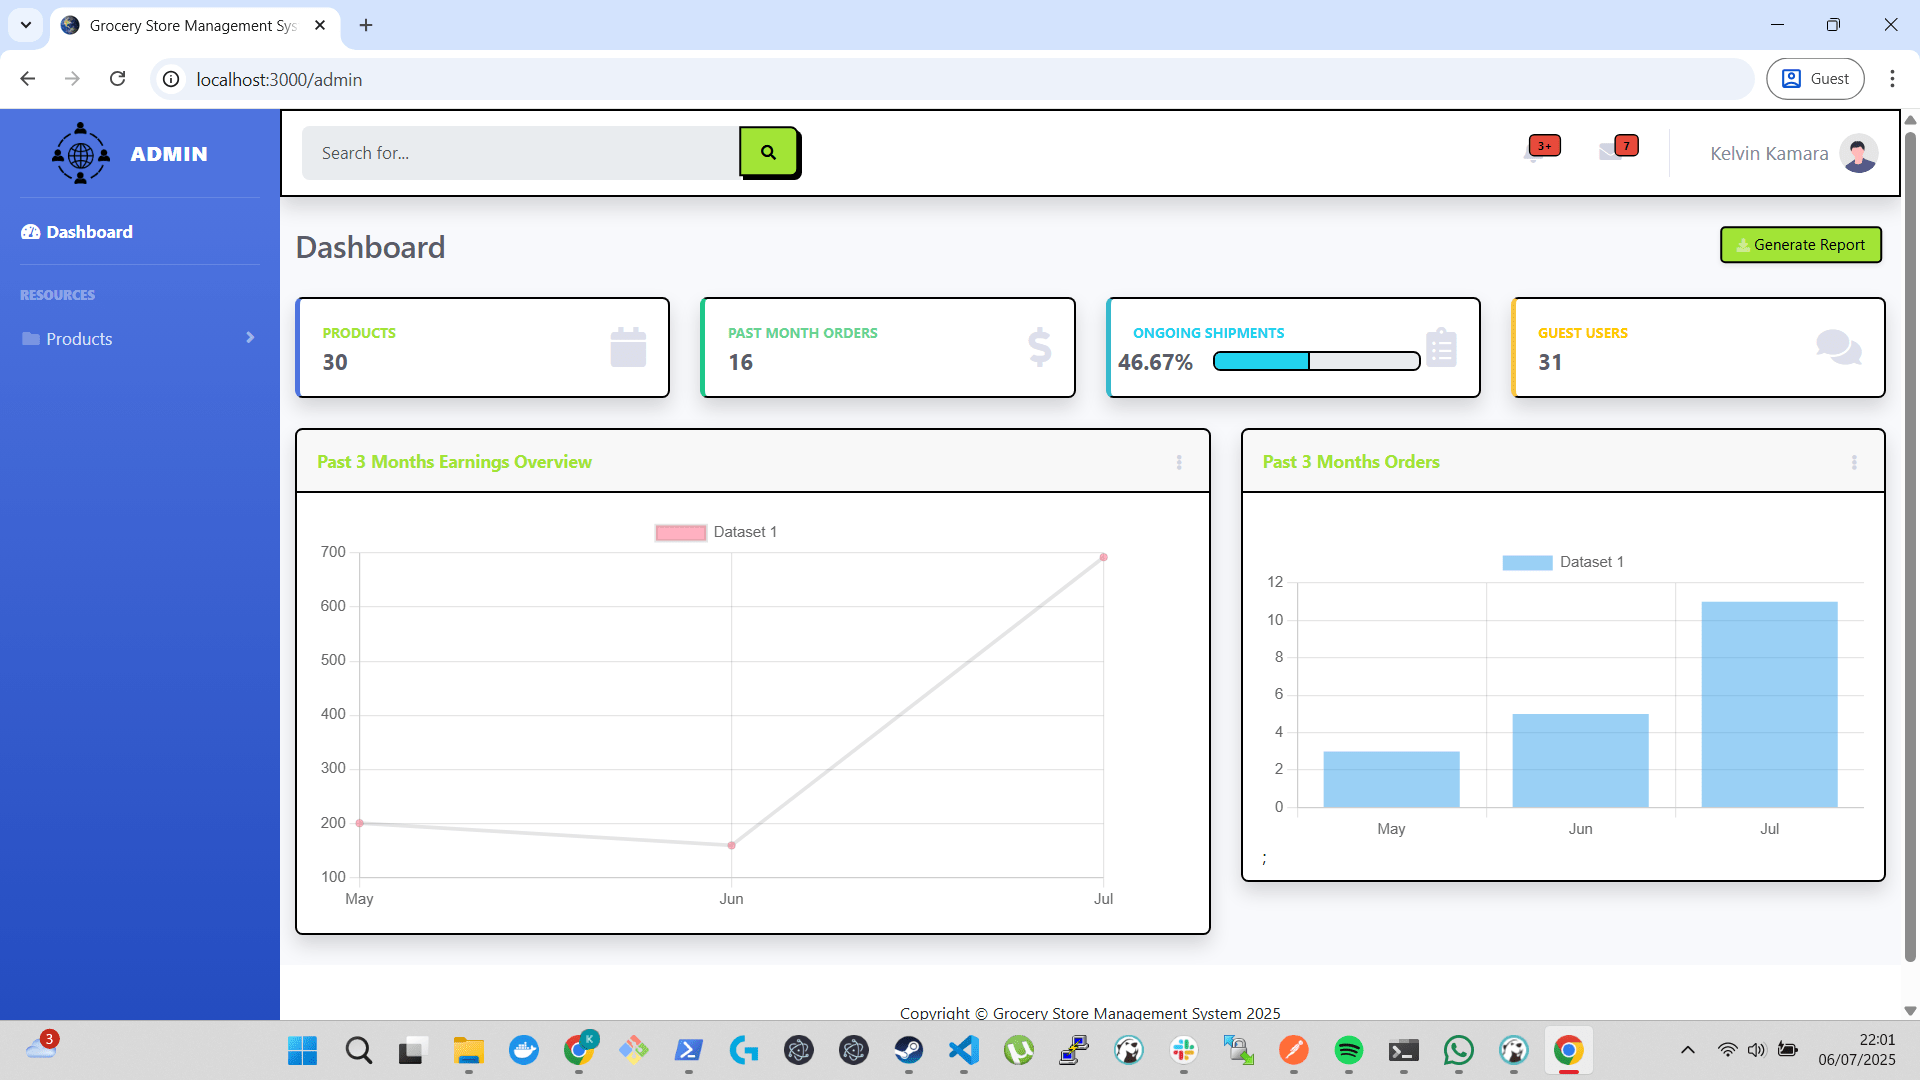The height and width of the screenshot is (1080, 1920).
Task: Click the green search magnifier button
Action: [x=768, y=152]
